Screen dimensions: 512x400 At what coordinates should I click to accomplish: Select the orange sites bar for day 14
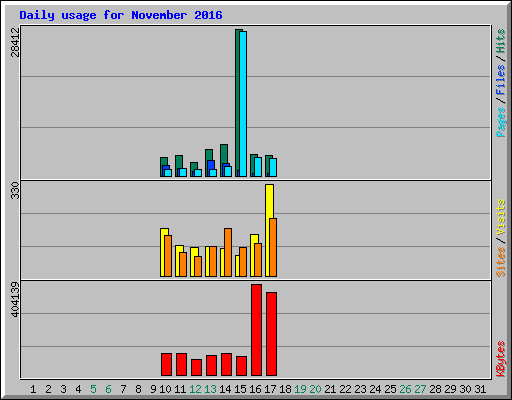228,252
